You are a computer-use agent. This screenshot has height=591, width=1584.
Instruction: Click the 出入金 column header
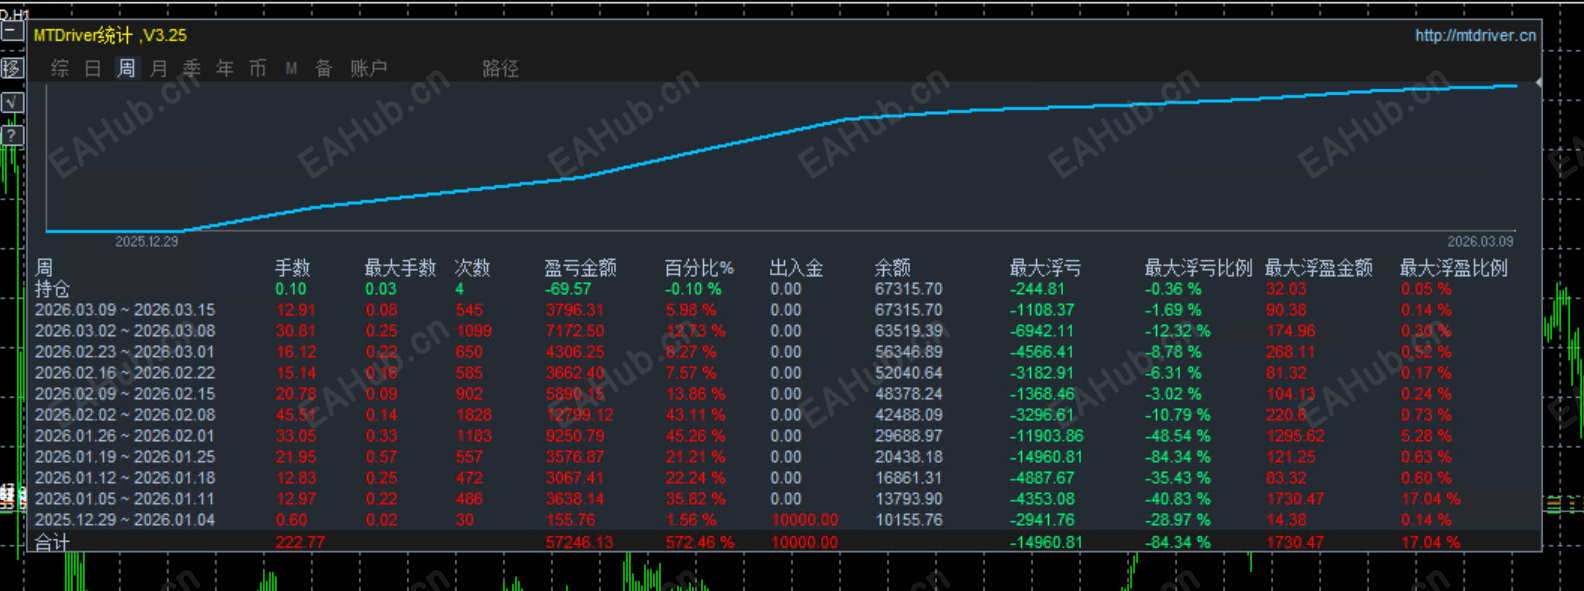pos(796,267)
